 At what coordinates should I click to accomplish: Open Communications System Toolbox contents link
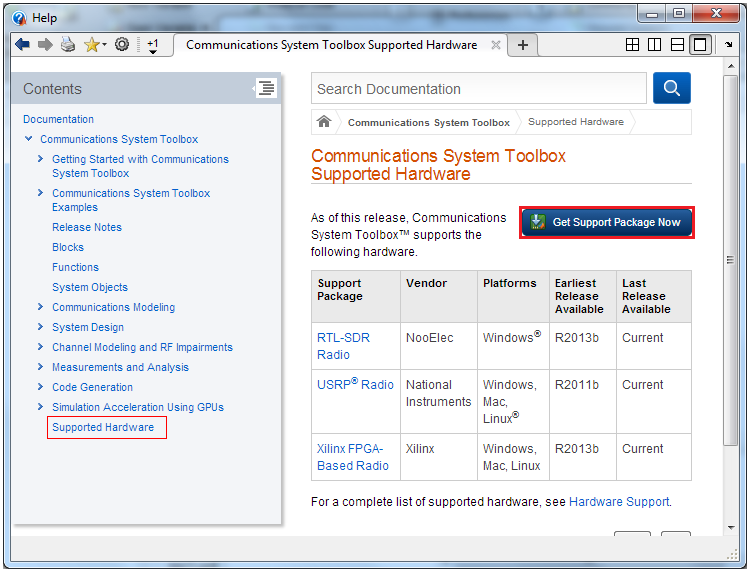119,139
